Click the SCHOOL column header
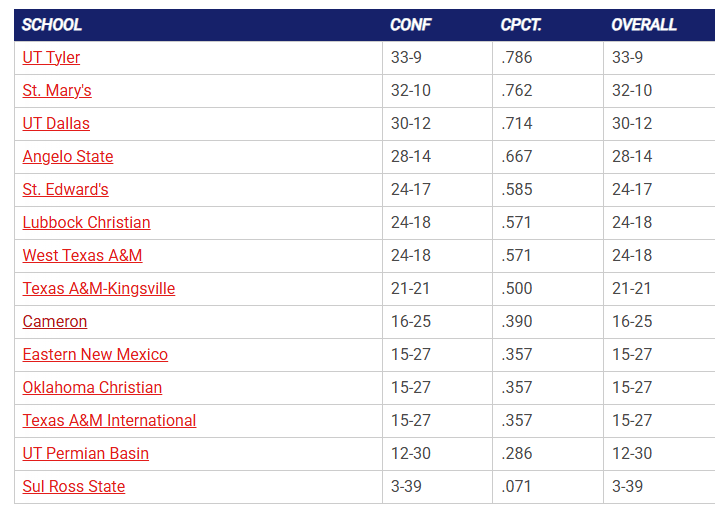 click(x=52, y=25)
